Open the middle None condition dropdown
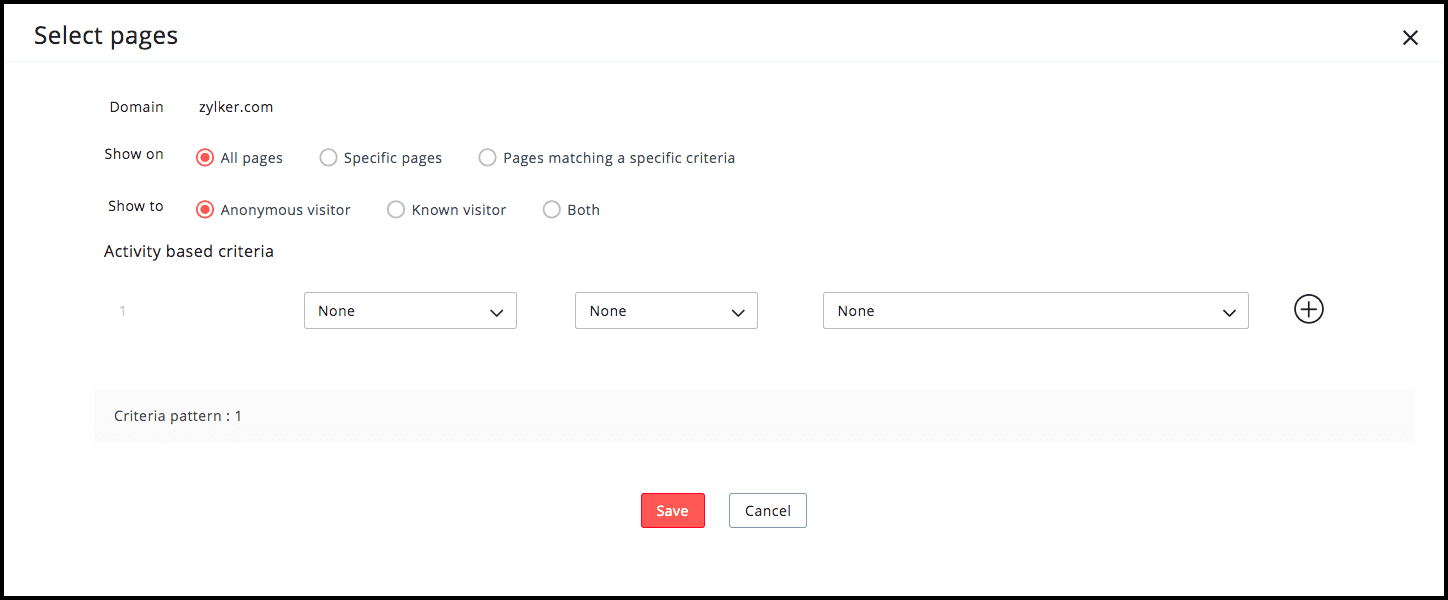 [666, 311]
